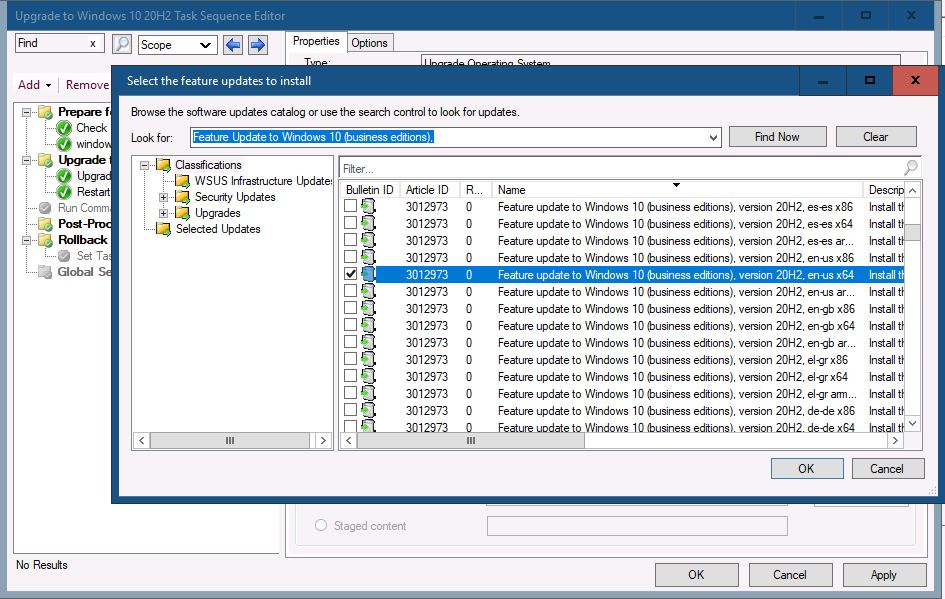Click disabled icon of the Set Task step

[64, 256]
